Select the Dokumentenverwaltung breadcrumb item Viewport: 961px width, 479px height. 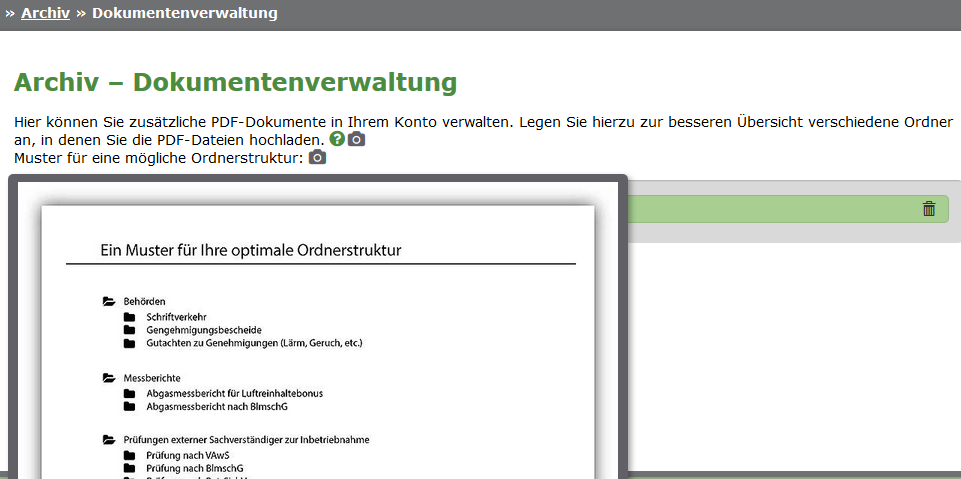coord(184,14)
